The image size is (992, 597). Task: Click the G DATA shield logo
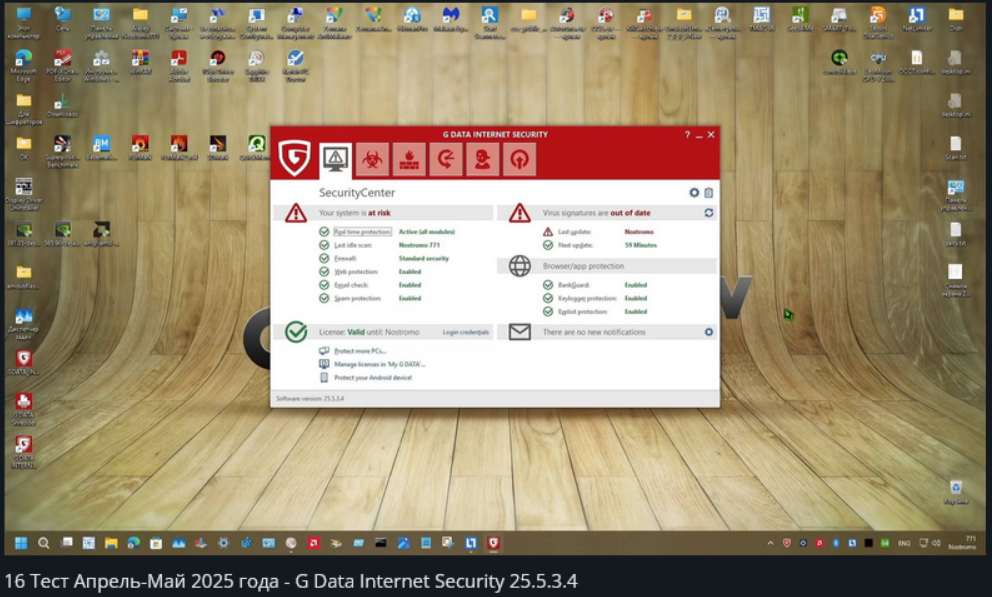click(294, 158)
